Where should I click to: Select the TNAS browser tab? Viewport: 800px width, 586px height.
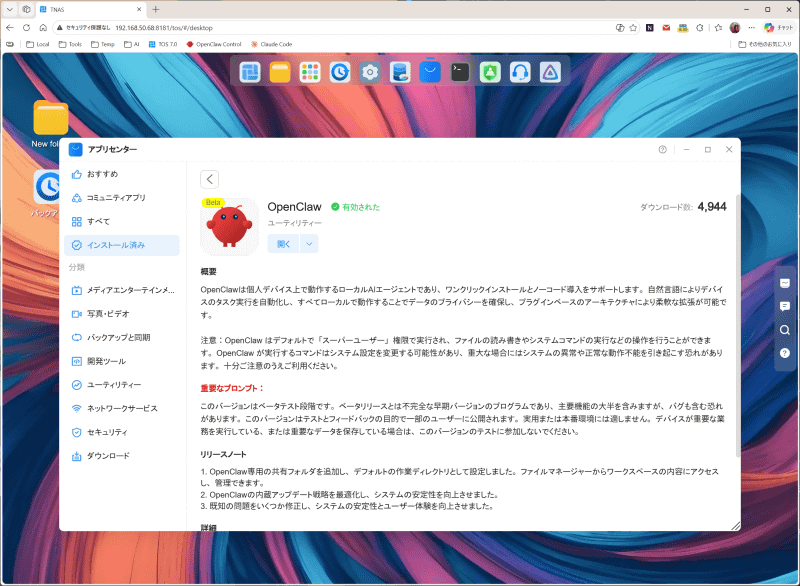(91, 9)
